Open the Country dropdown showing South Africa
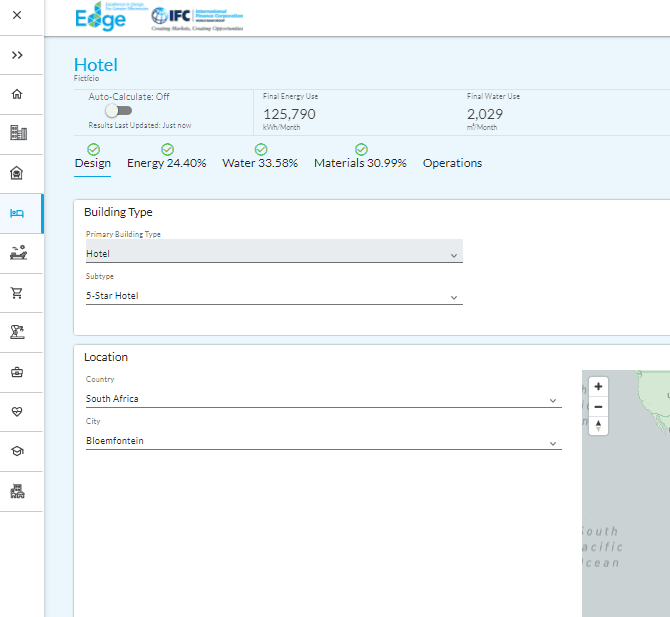 coord(323,399)
